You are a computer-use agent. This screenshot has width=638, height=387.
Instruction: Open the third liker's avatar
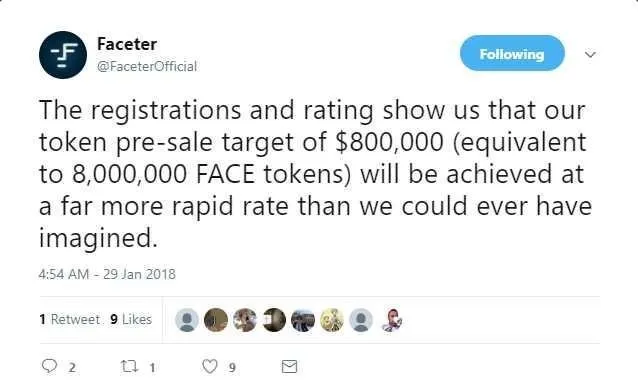[x=245, y=320]
